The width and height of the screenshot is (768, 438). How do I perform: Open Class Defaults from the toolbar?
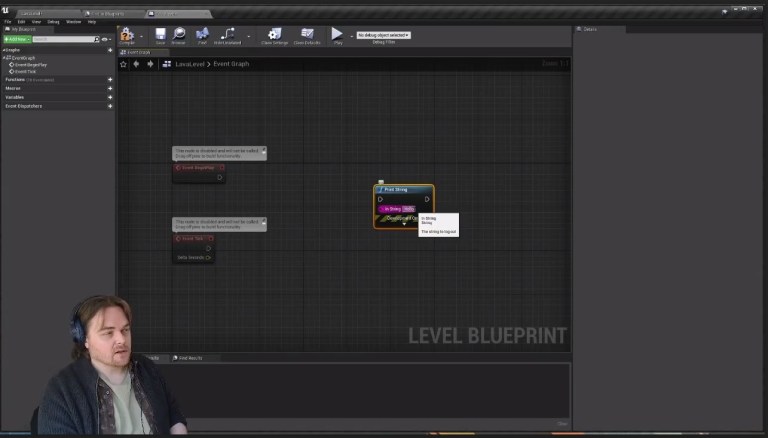(x=307, y=34)
